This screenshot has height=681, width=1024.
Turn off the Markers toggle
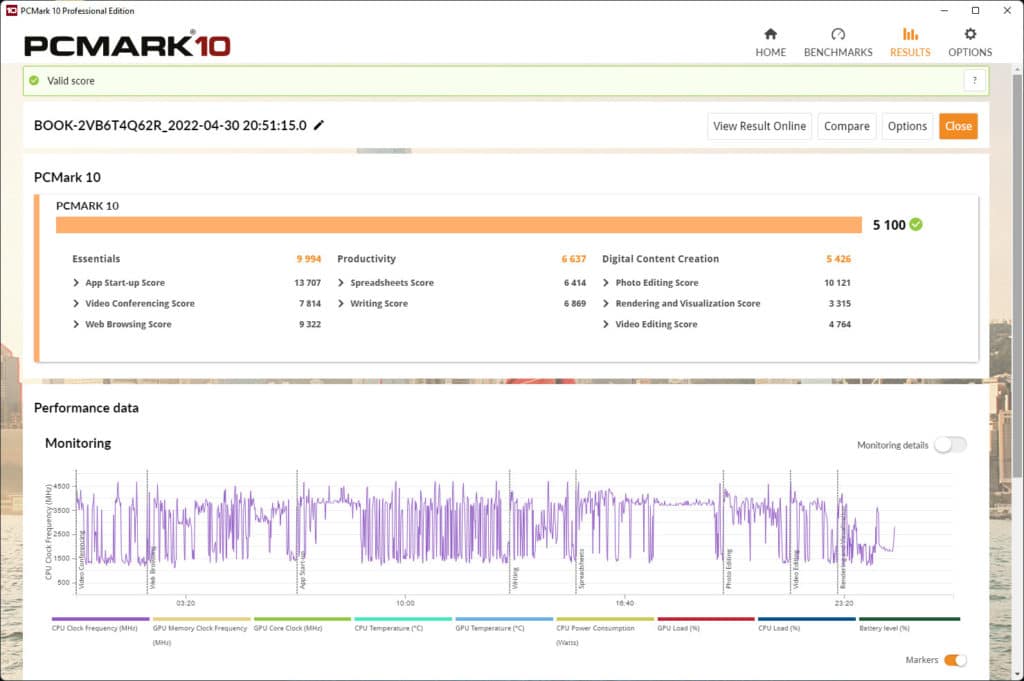coord(955,660)
